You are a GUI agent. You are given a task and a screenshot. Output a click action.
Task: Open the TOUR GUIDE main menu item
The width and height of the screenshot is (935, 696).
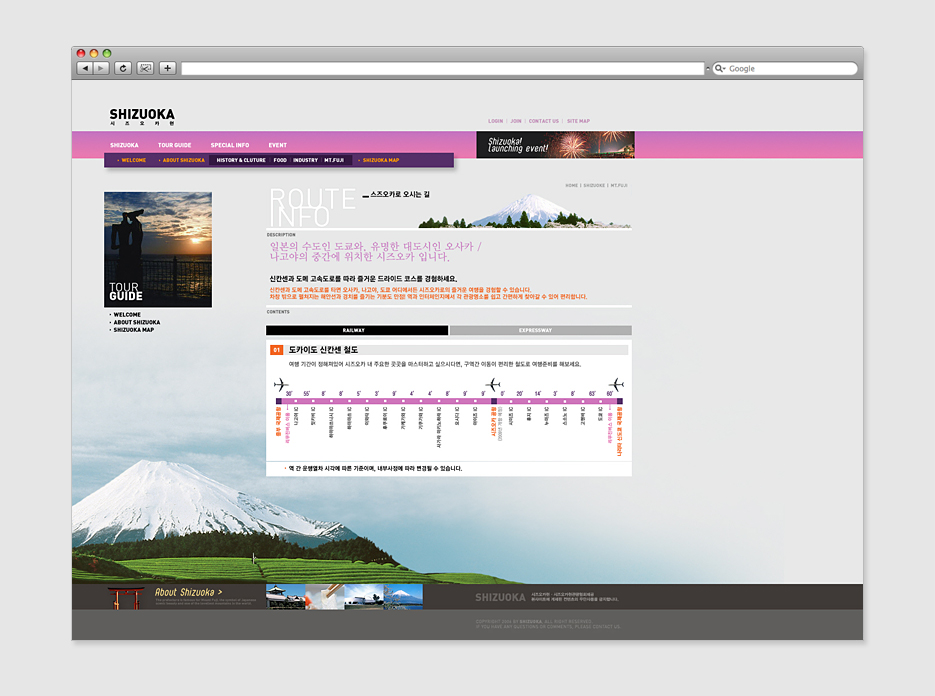tap(175, 145)
